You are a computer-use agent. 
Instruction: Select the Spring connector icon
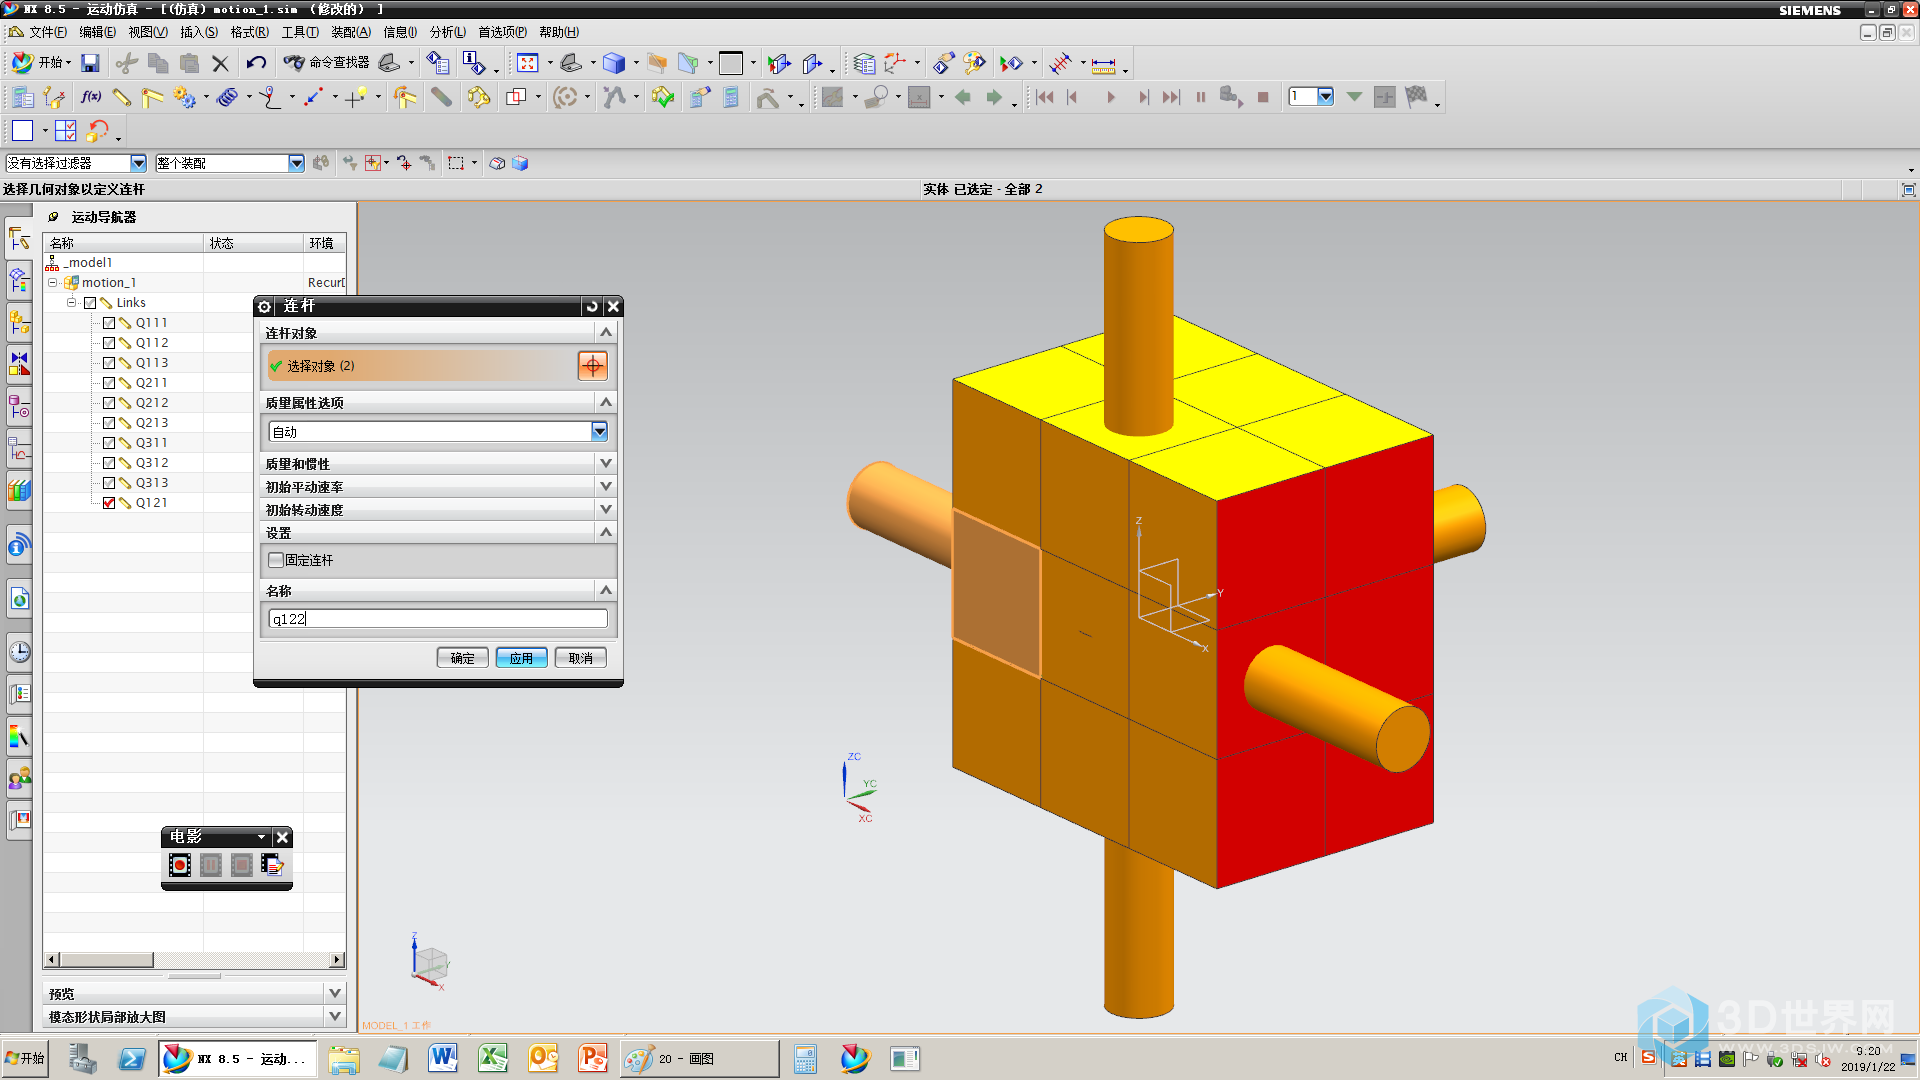pos(228,97)
